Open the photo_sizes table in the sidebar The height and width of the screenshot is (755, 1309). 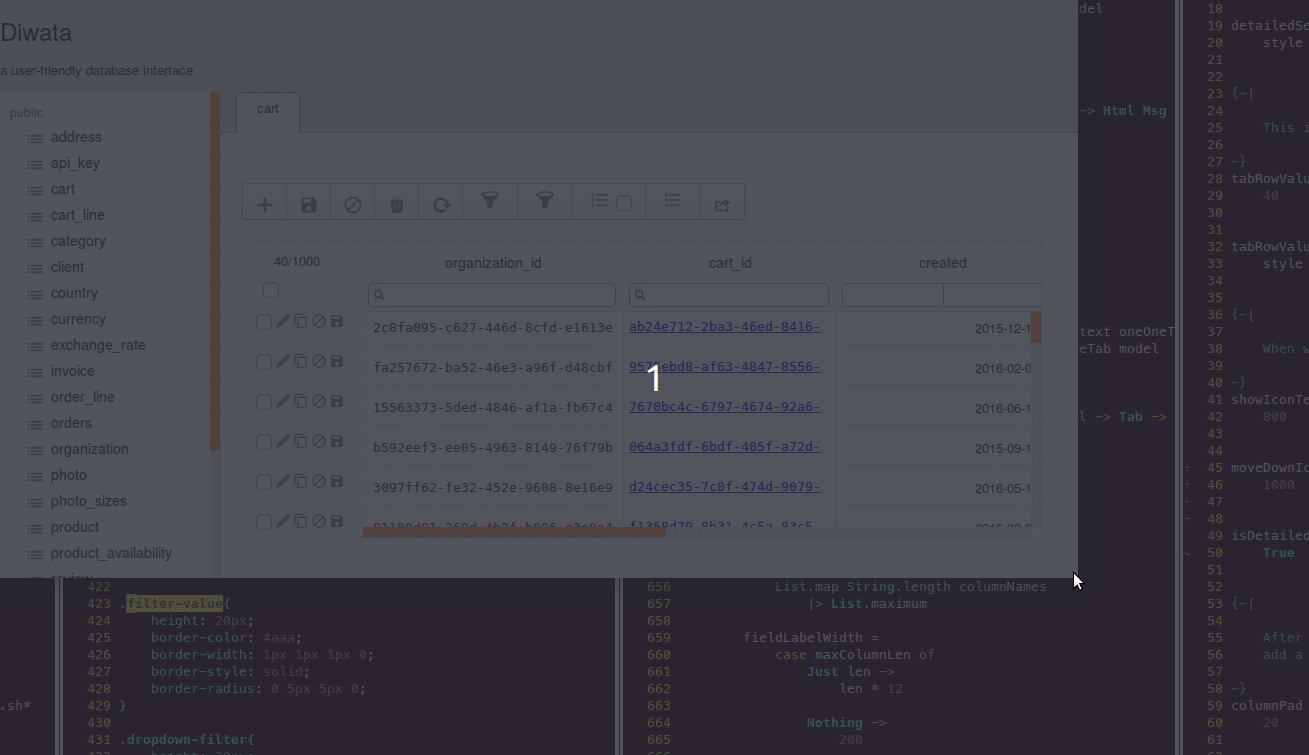point(88,501)
